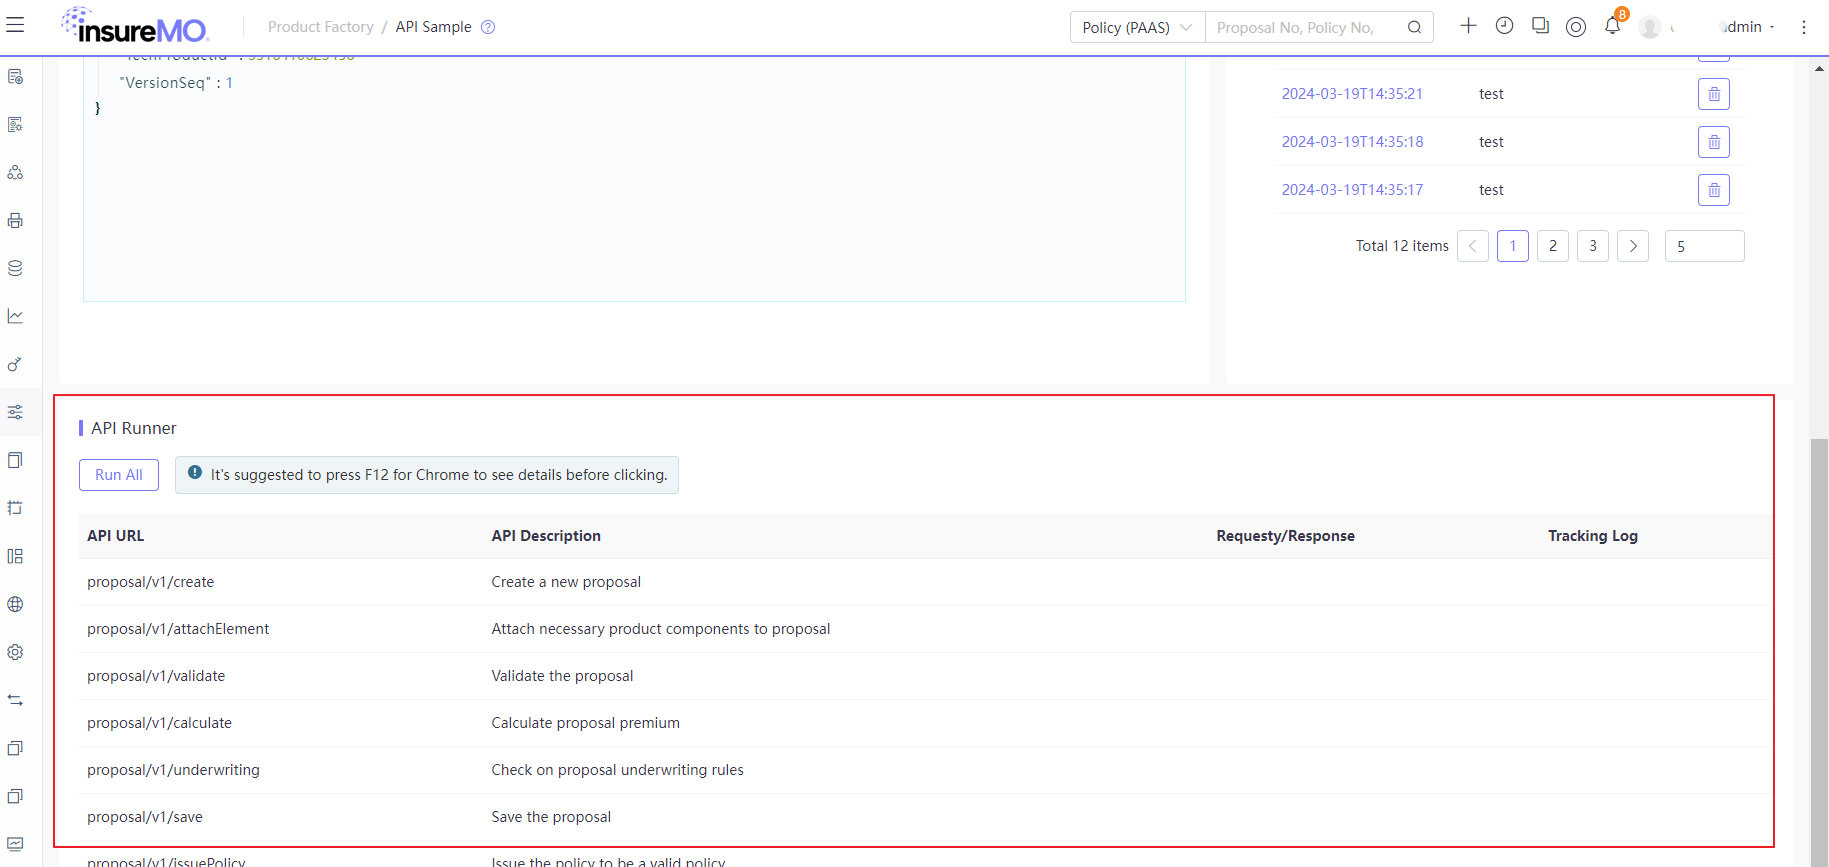1829x867 pixels.
Task: Select the sliders settings icon in sidebar
Action: 15,412
